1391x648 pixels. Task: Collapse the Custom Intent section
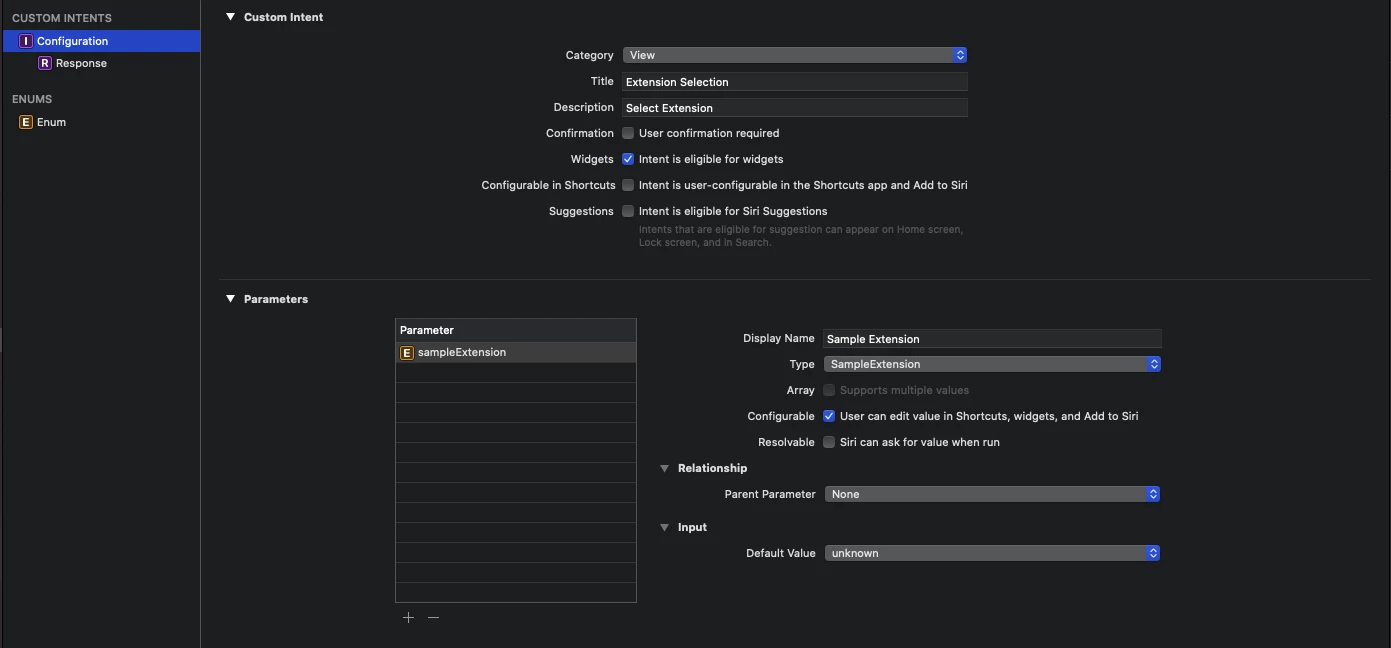point(230,17)
